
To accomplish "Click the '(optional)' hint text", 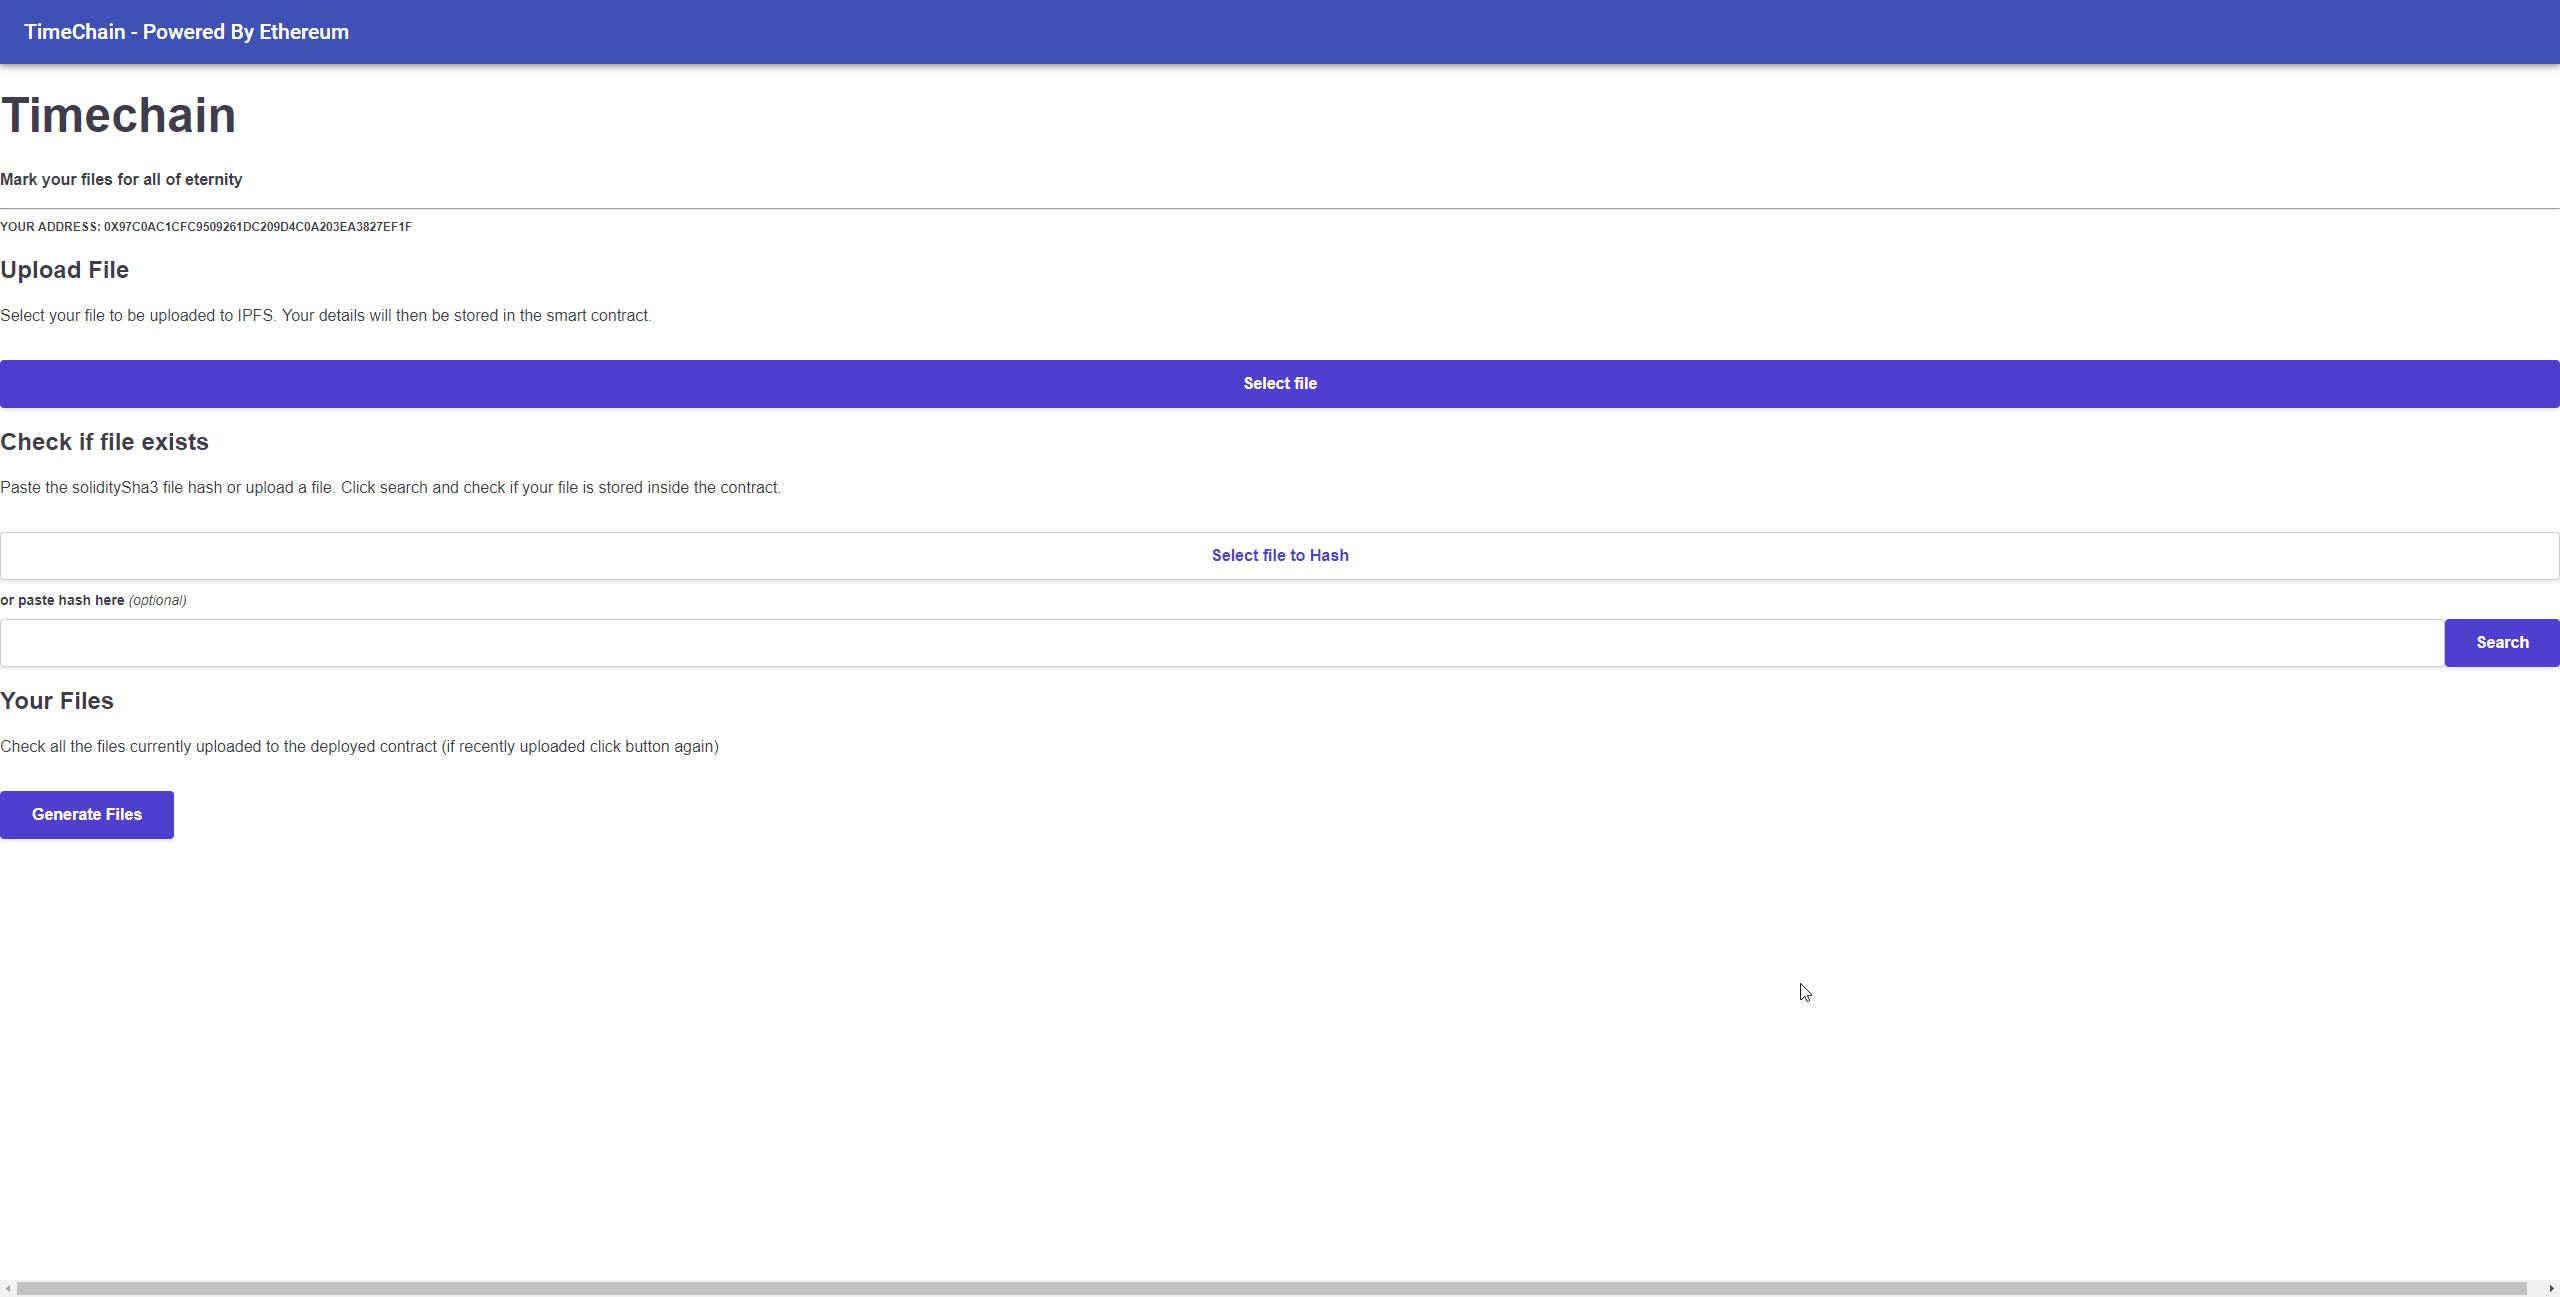I will click(x=158, y=600).
